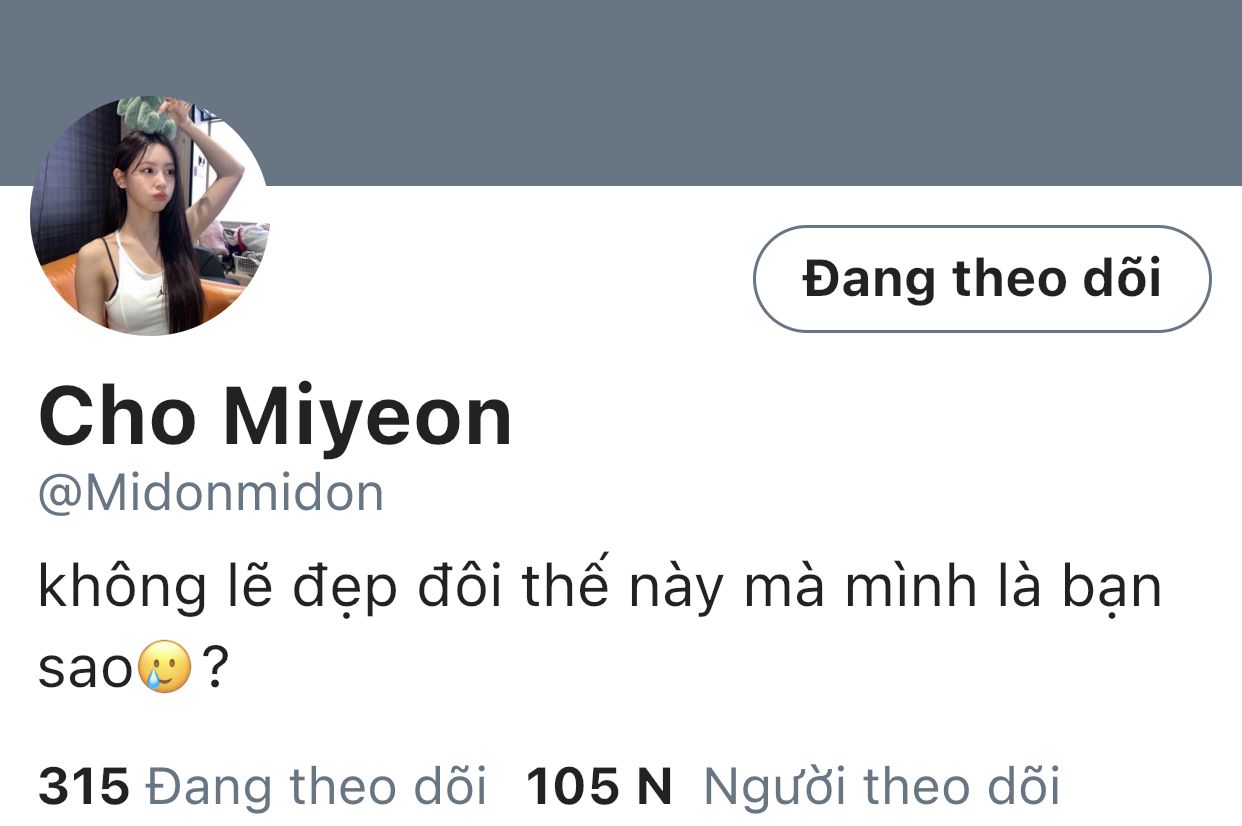The image size is (1242, 826).
Task: Click the "Đang theo dõi" following button
Action: pos(982,278)
